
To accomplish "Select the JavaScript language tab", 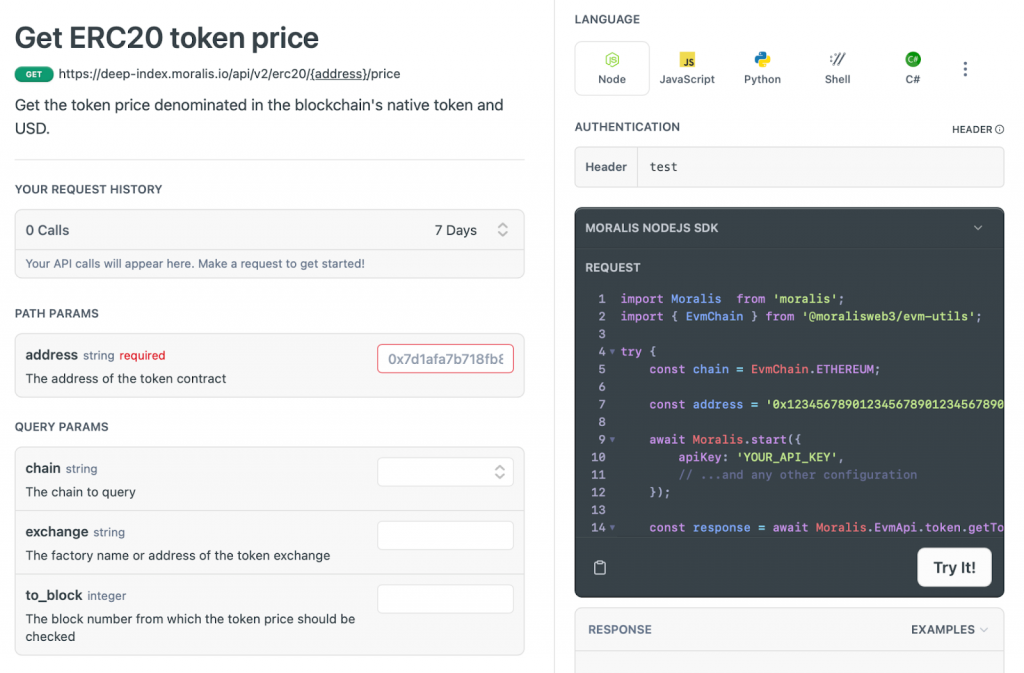I will 687,69.
